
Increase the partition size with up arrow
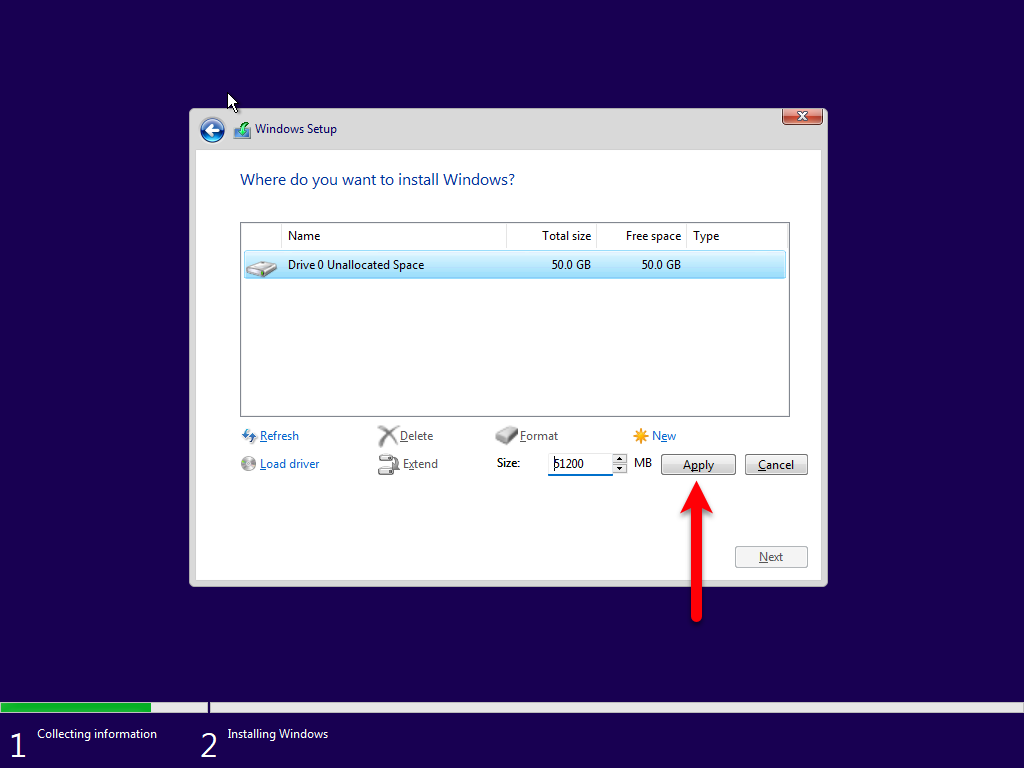(x=619, y=458)
